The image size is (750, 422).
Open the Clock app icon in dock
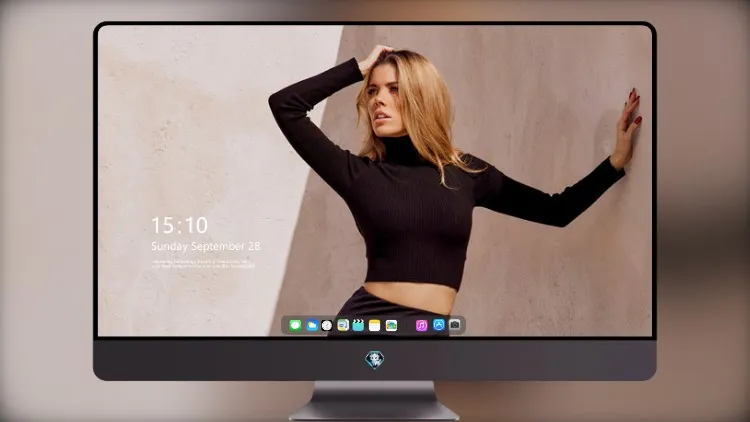[x=327, y=325]
